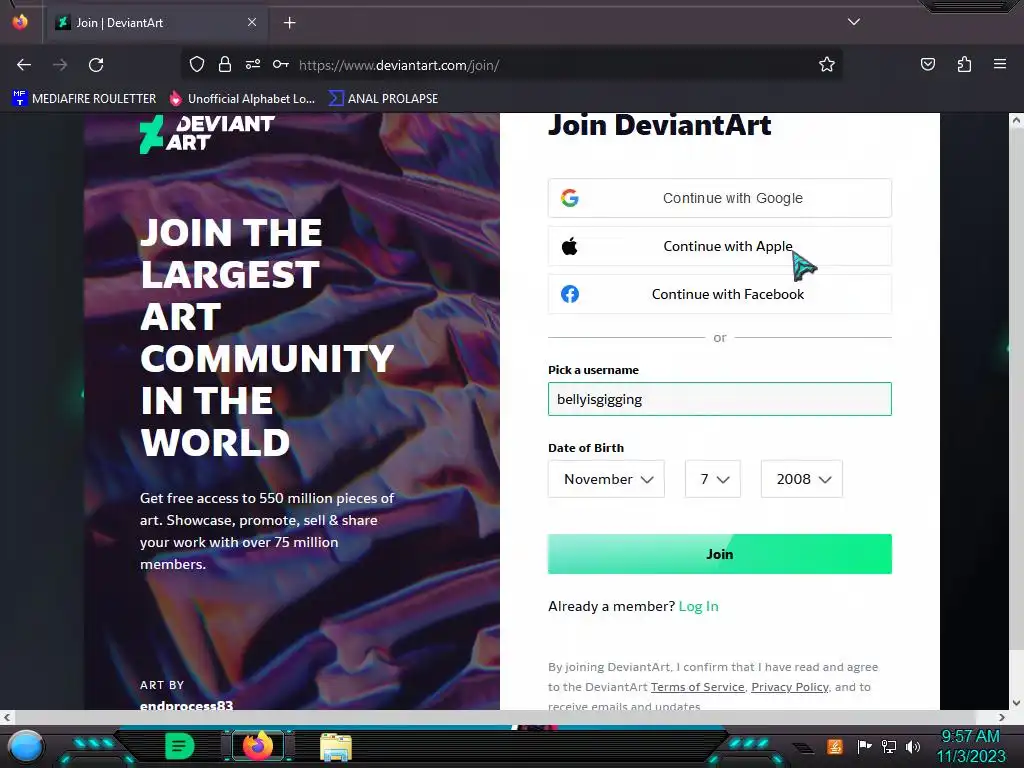Click the artist name endprocess83
Image resolution: width=1024 pixels, height=768 pixels.
186,705
